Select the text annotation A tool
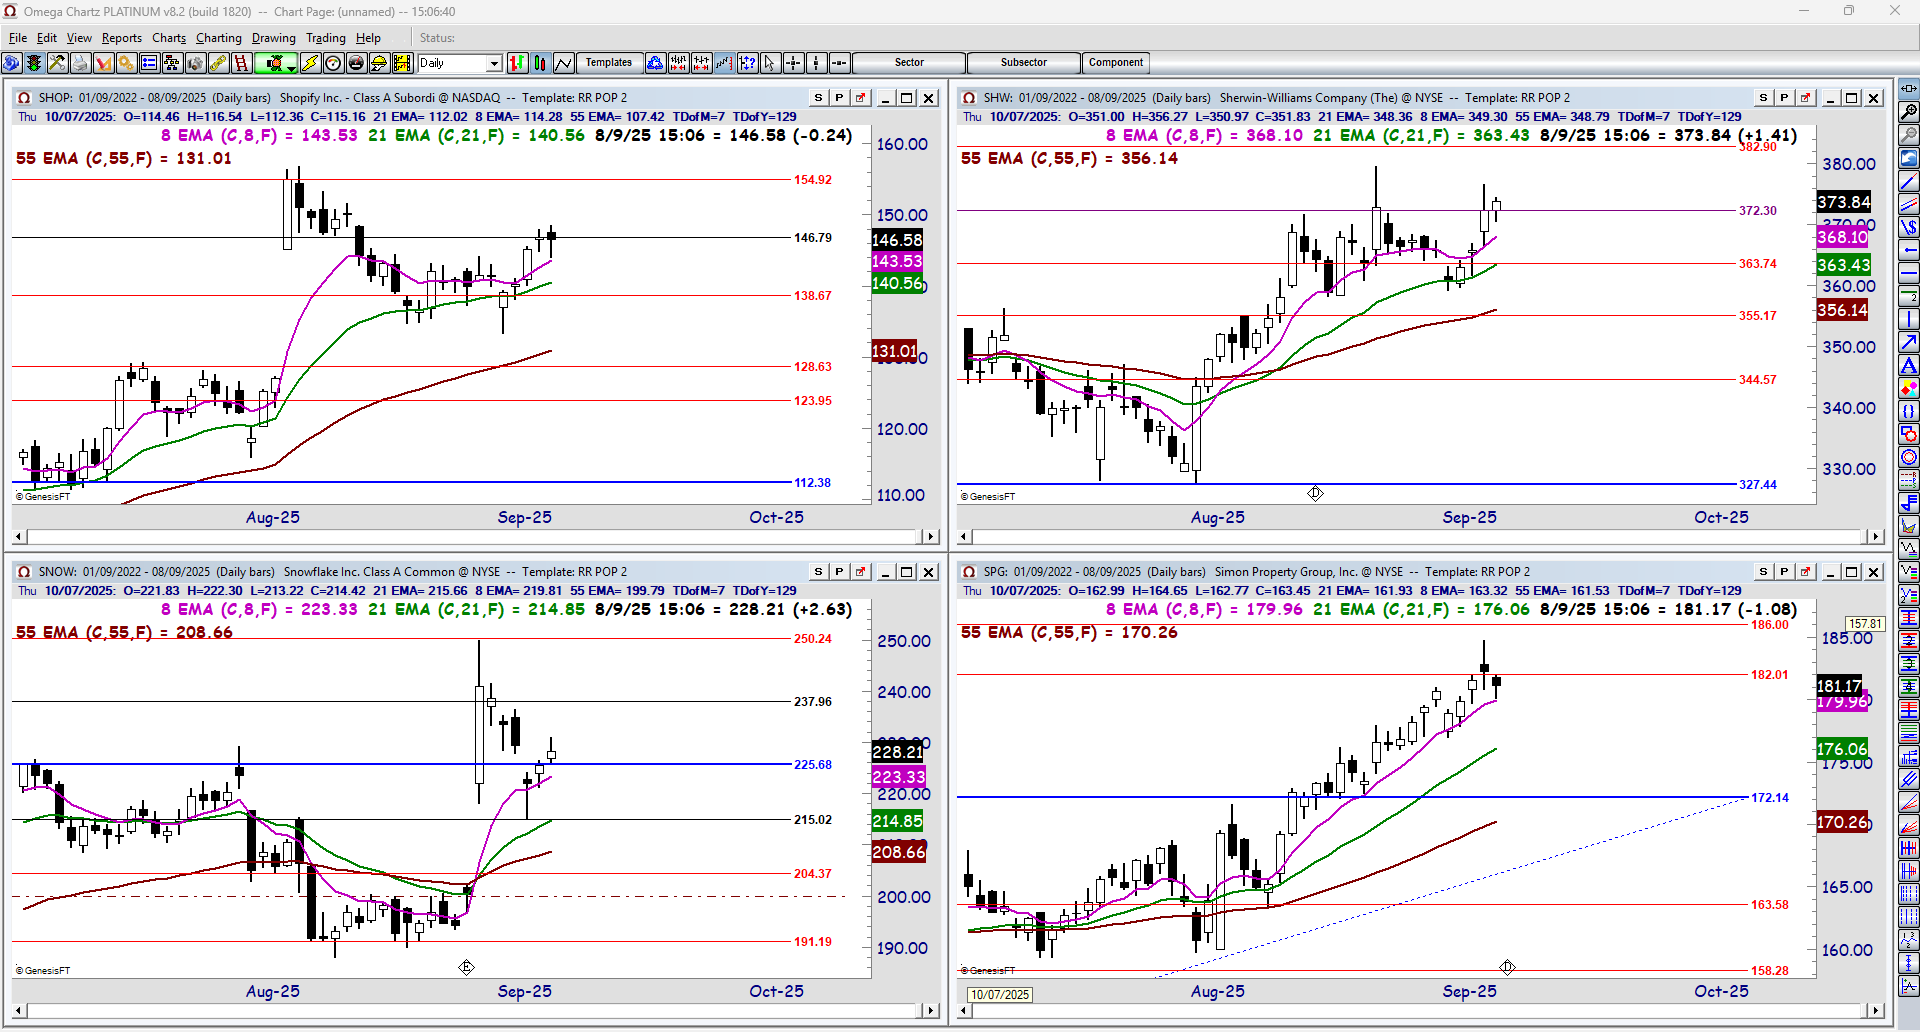The height and width of the screenshot is (1032, 1920). tap(1909, 366)
